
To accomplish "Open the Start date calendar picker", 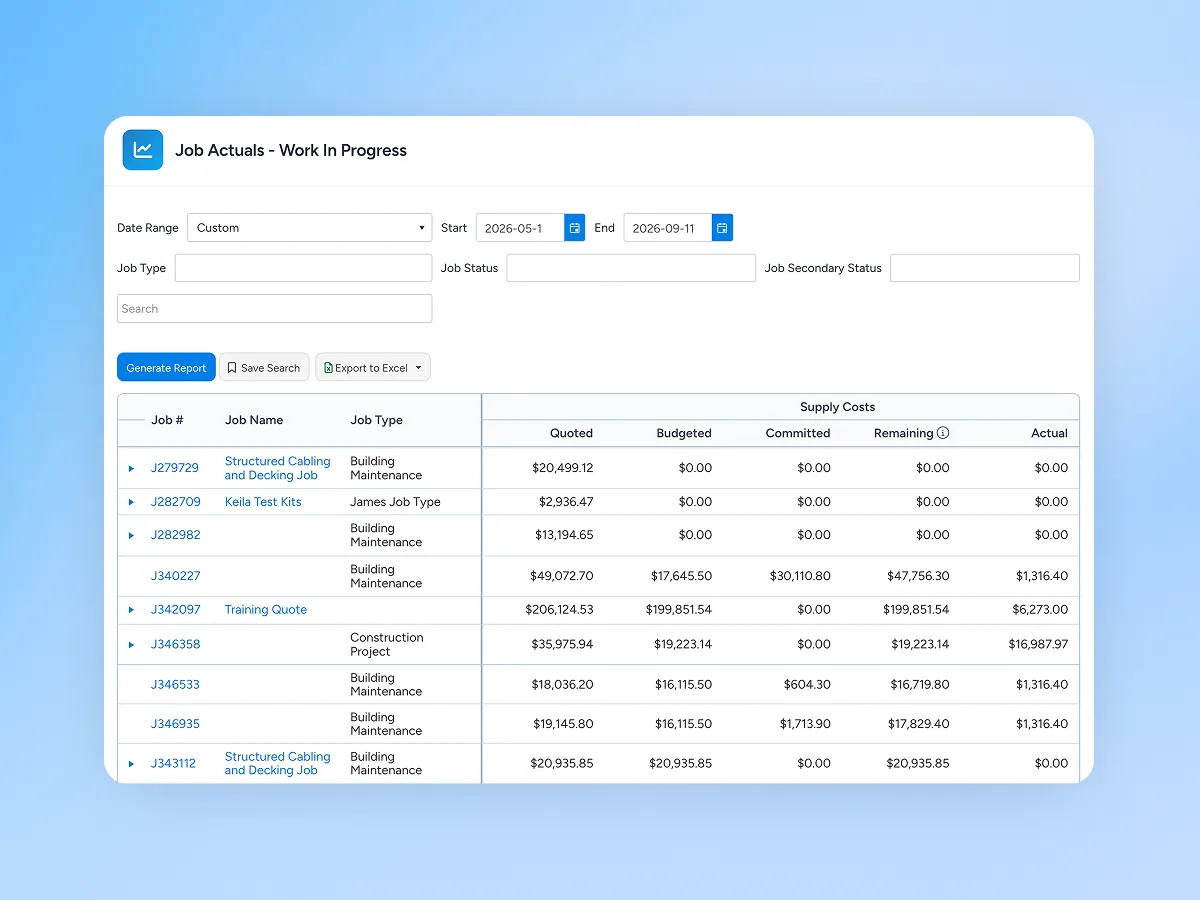I will [575, 228].
